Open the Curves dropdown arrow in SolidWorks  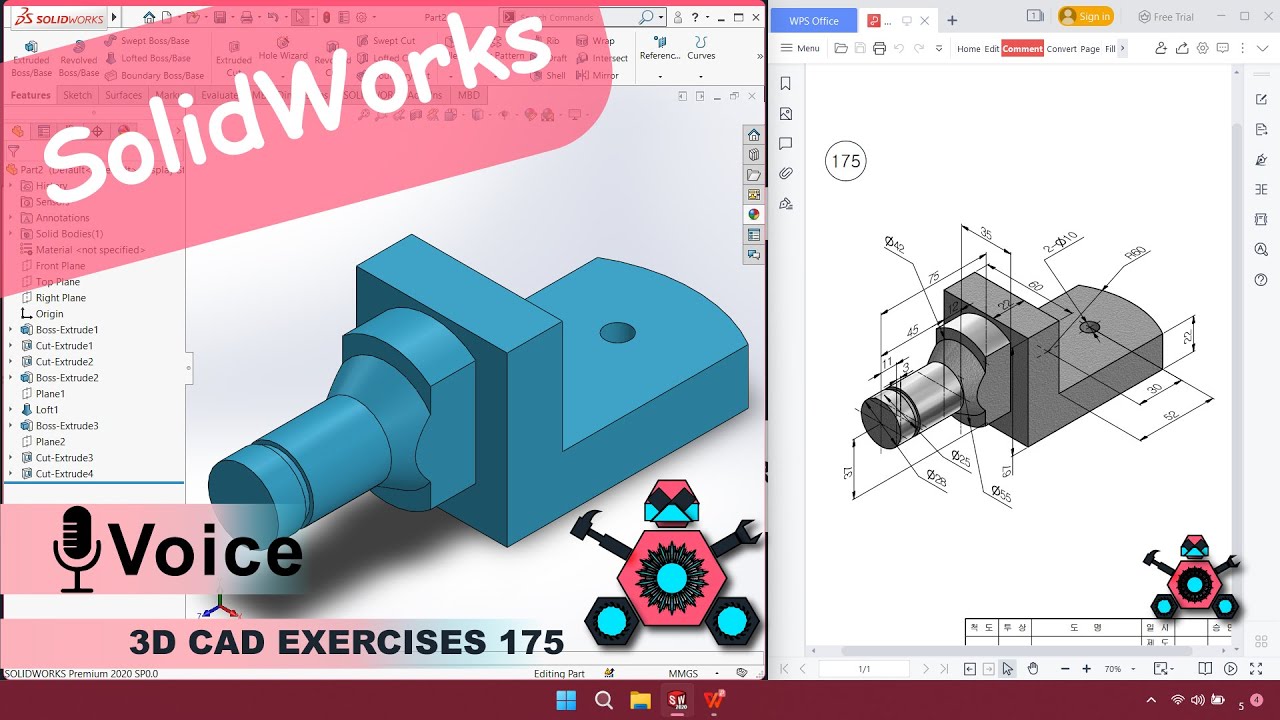[701, 76]
